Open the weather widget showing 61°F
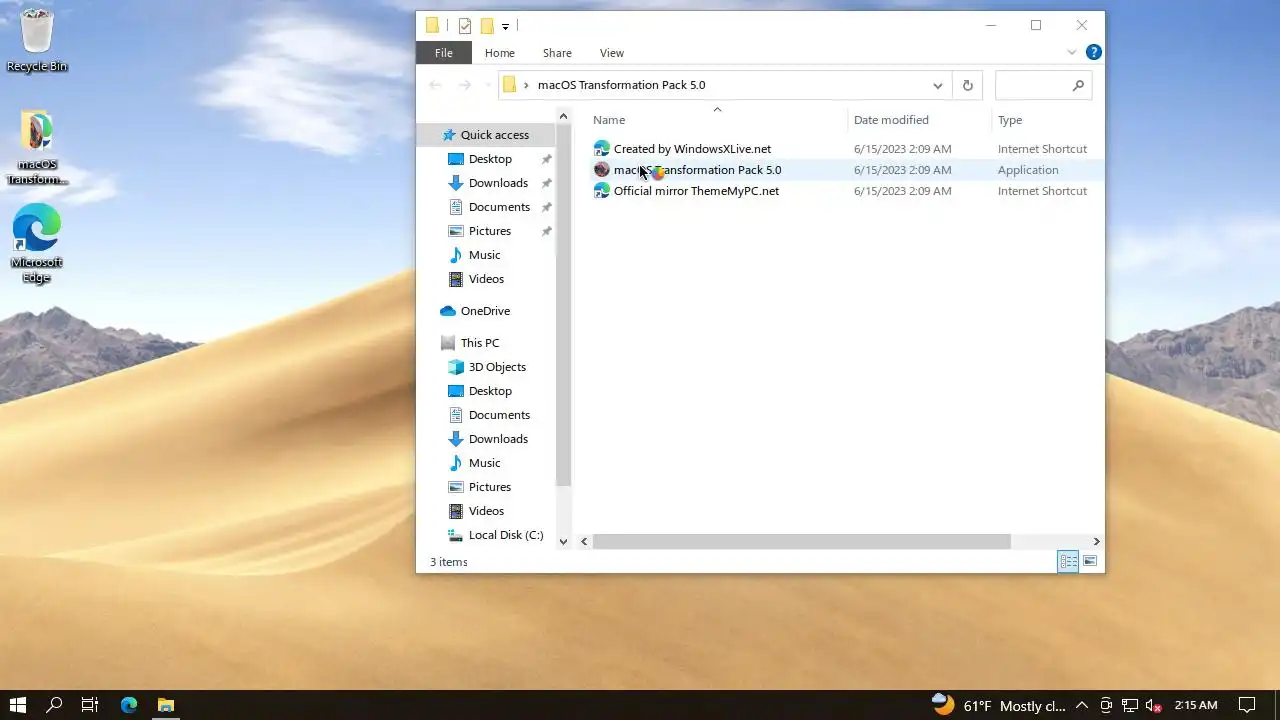This screenshot has width=1280, height=720. (x=997, y=705)
